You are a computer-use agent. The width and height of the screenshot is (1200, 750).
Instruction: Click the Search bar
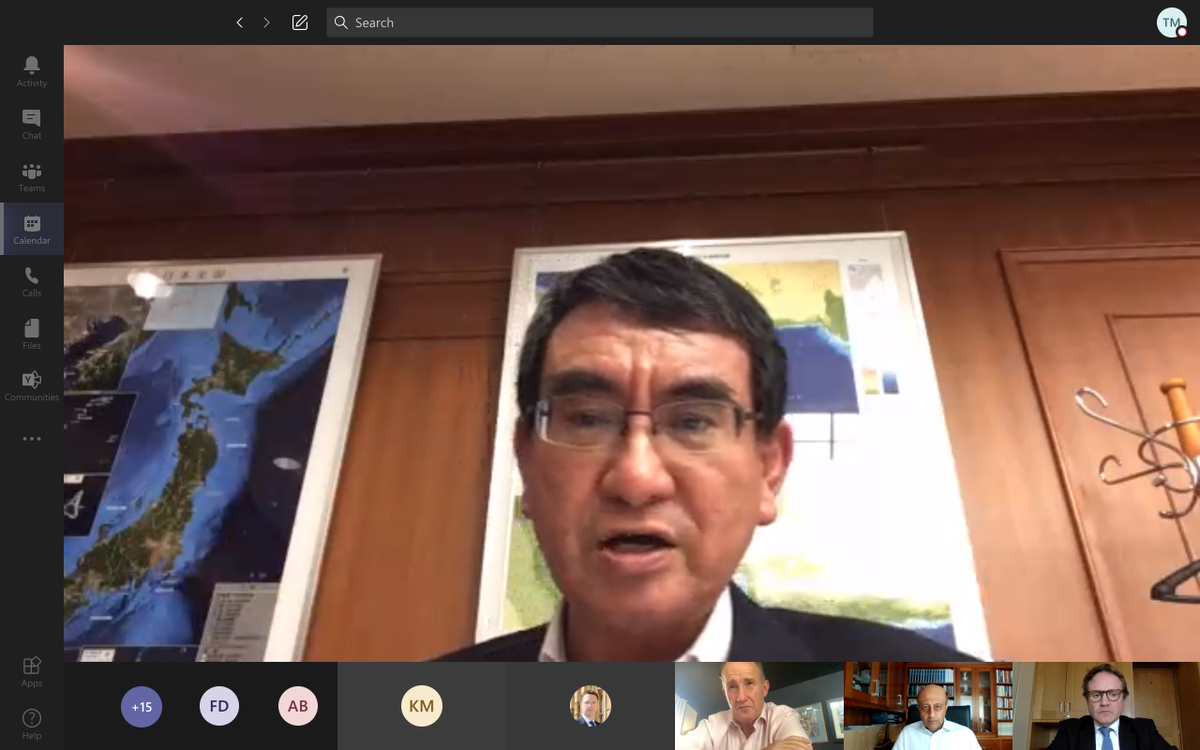point(600,22)
